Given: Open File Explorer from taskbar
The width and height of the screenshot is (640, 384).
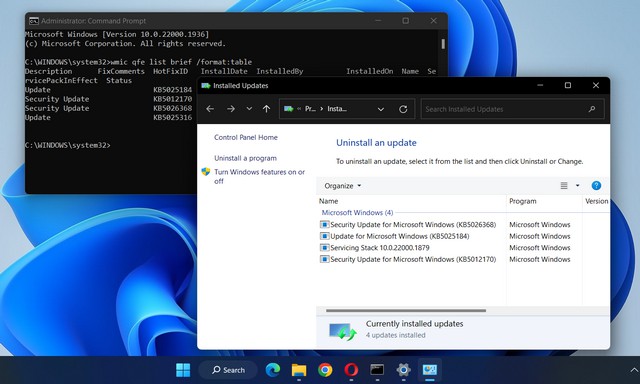Looking at the screenshot, I should point(299,370).
